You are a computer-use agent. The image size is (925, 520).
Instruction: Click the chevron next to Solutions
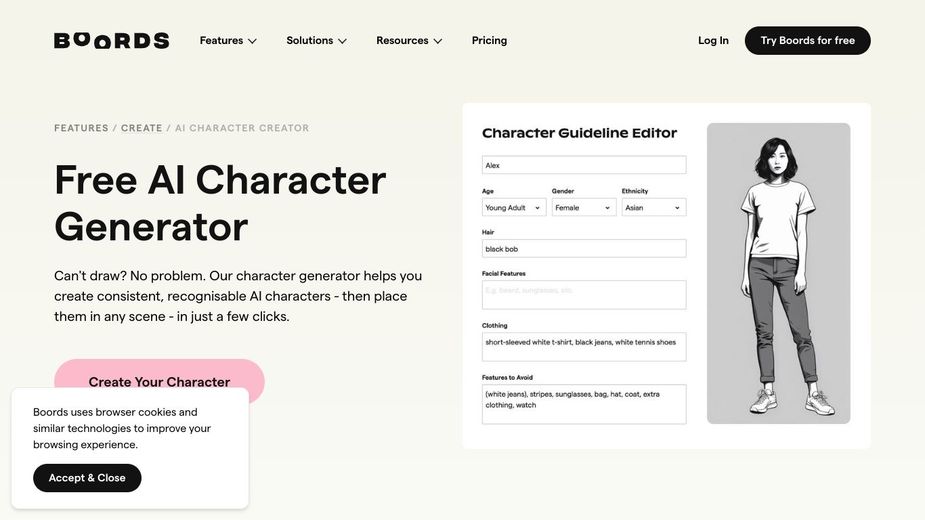pyautogui.click(x=342, y=41)
